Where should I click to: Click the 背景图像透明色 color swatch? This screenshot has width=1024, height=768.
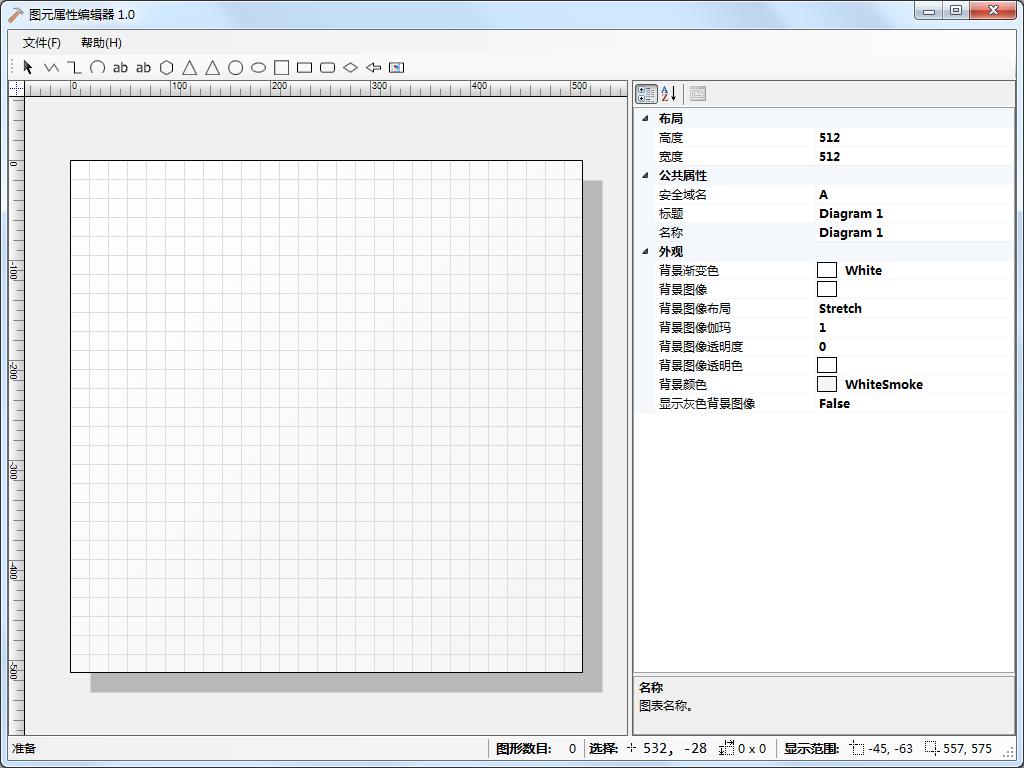click(x=827, y=365)
